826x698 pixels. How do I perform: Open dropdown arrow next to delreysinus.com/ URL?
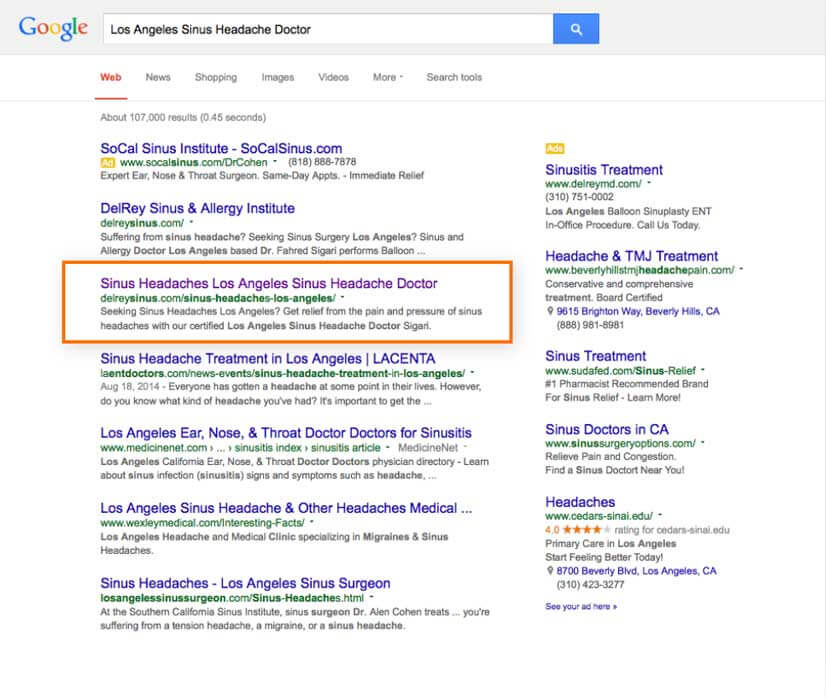pyautogui.click(x=191, y=223)
